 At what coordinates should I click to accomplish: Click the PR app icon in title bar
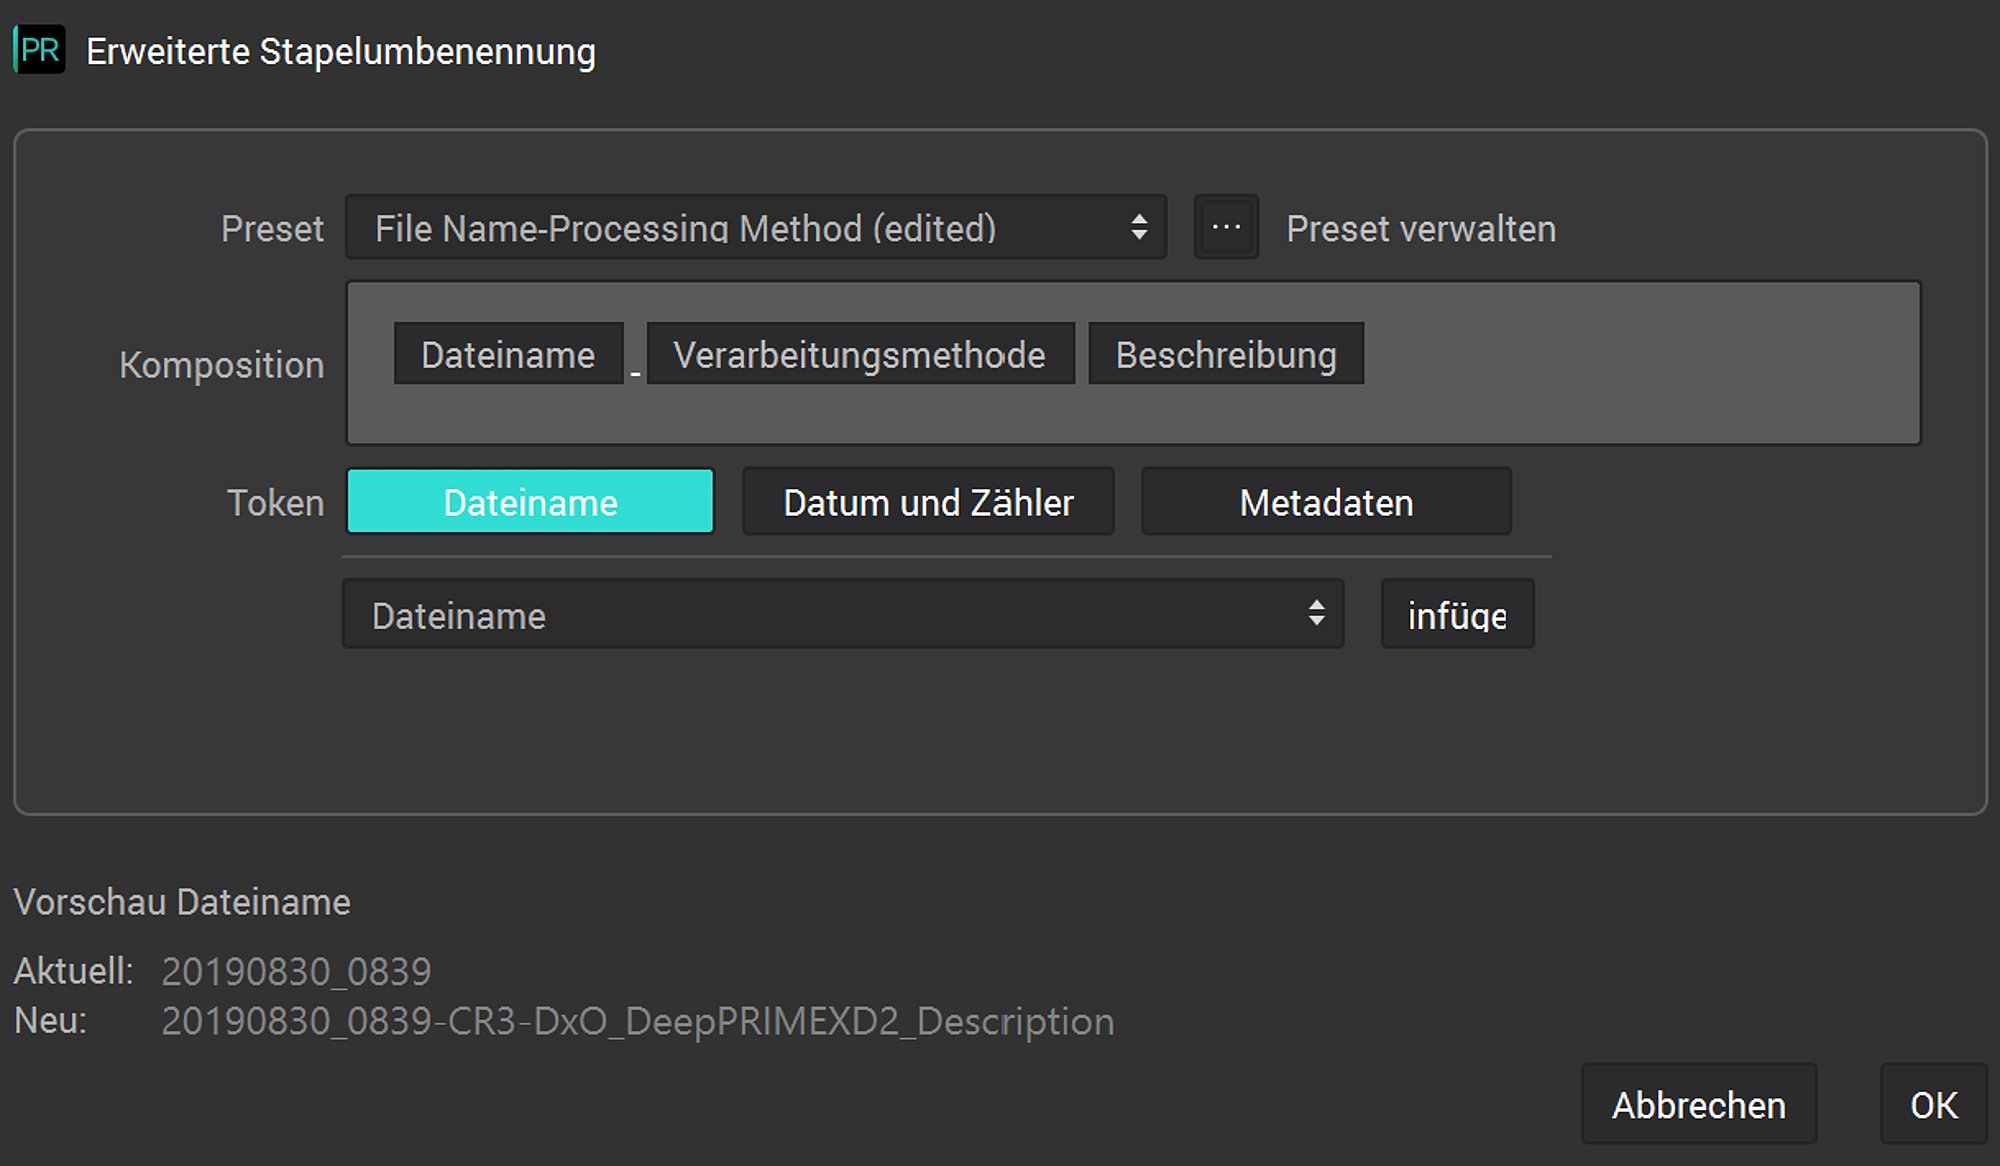coord(39,50)
